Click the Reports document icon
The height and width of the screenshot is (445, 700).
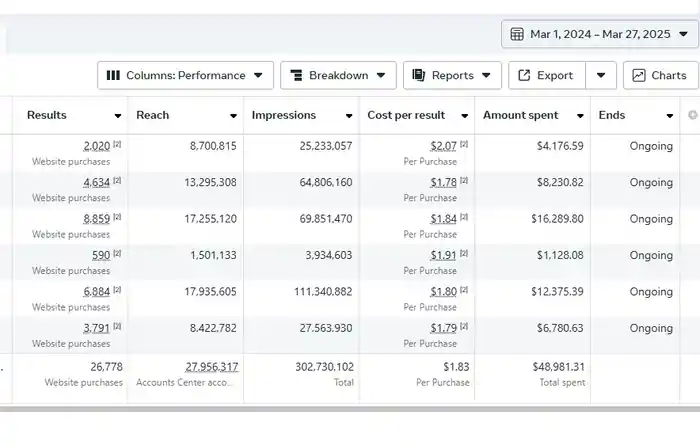tap(418, 75)
